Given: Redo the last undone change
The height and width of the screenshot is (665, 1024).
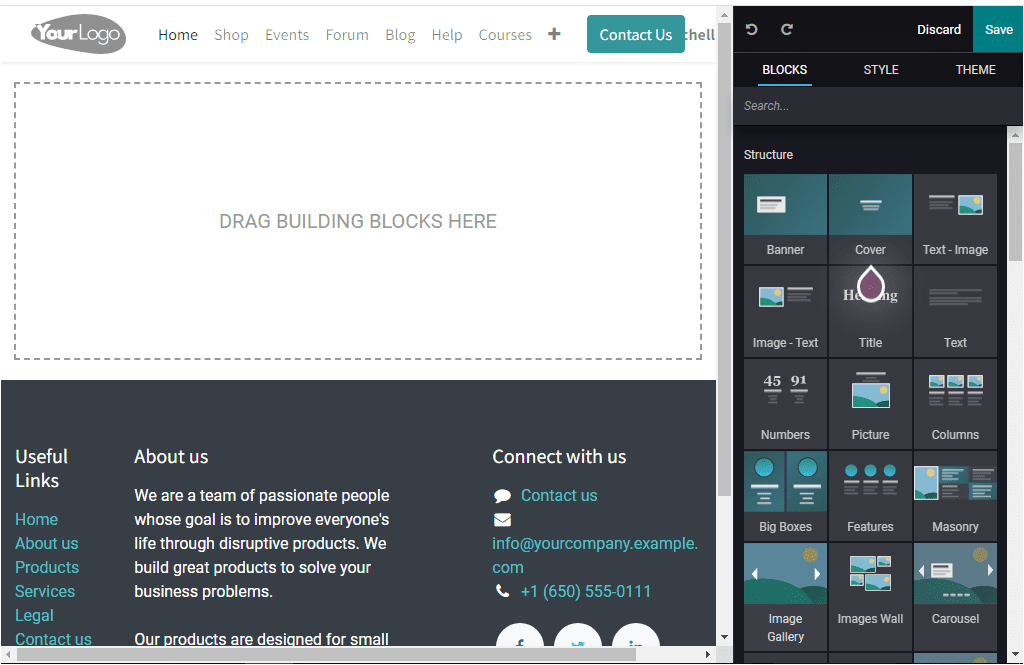Looking at the screenshot, I should 787,29.
